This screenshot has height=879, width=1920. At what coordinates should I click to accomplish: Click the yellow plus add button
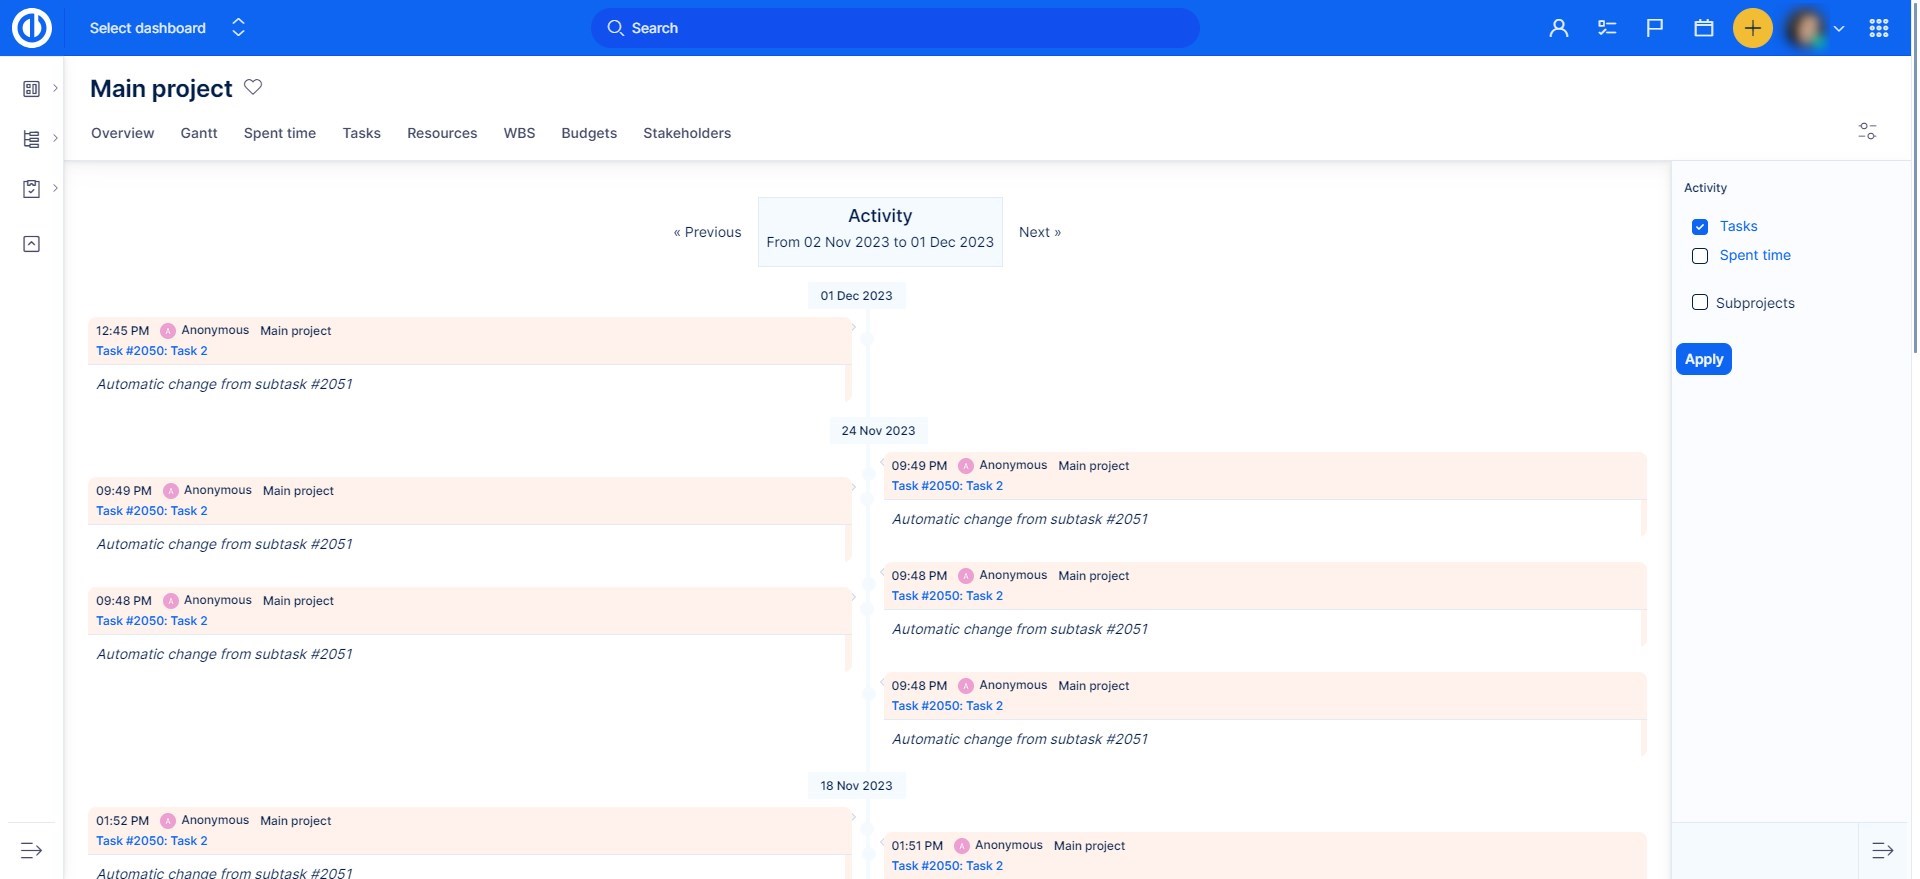pyautogui.click(x=1752, y=28)
